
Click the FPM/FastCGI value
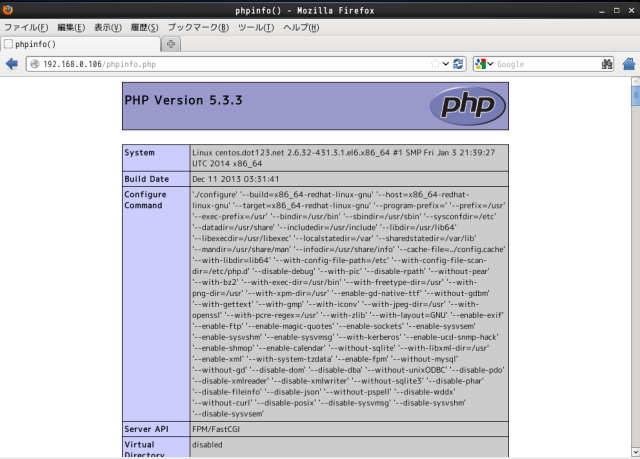(x=216, y=429)
